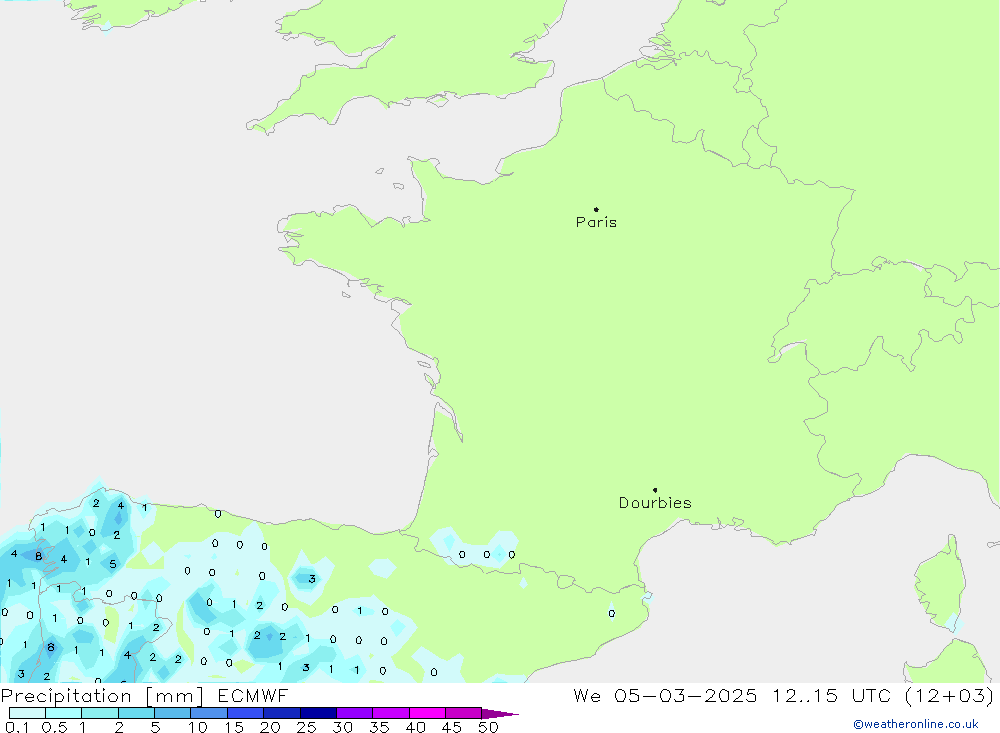The height and width of the screenshot is (733, 1000).
Task: Click the '12..15 UTC' time range text
Action: coord(831,695)
